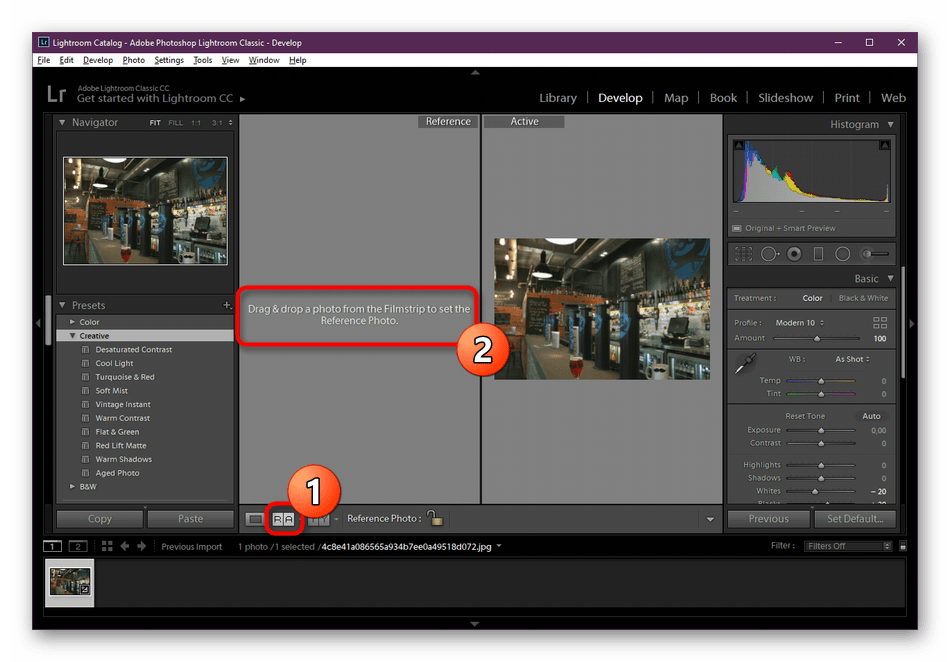Choose the Red Eye Correction tool
The image size is (950, 662).
794,254
